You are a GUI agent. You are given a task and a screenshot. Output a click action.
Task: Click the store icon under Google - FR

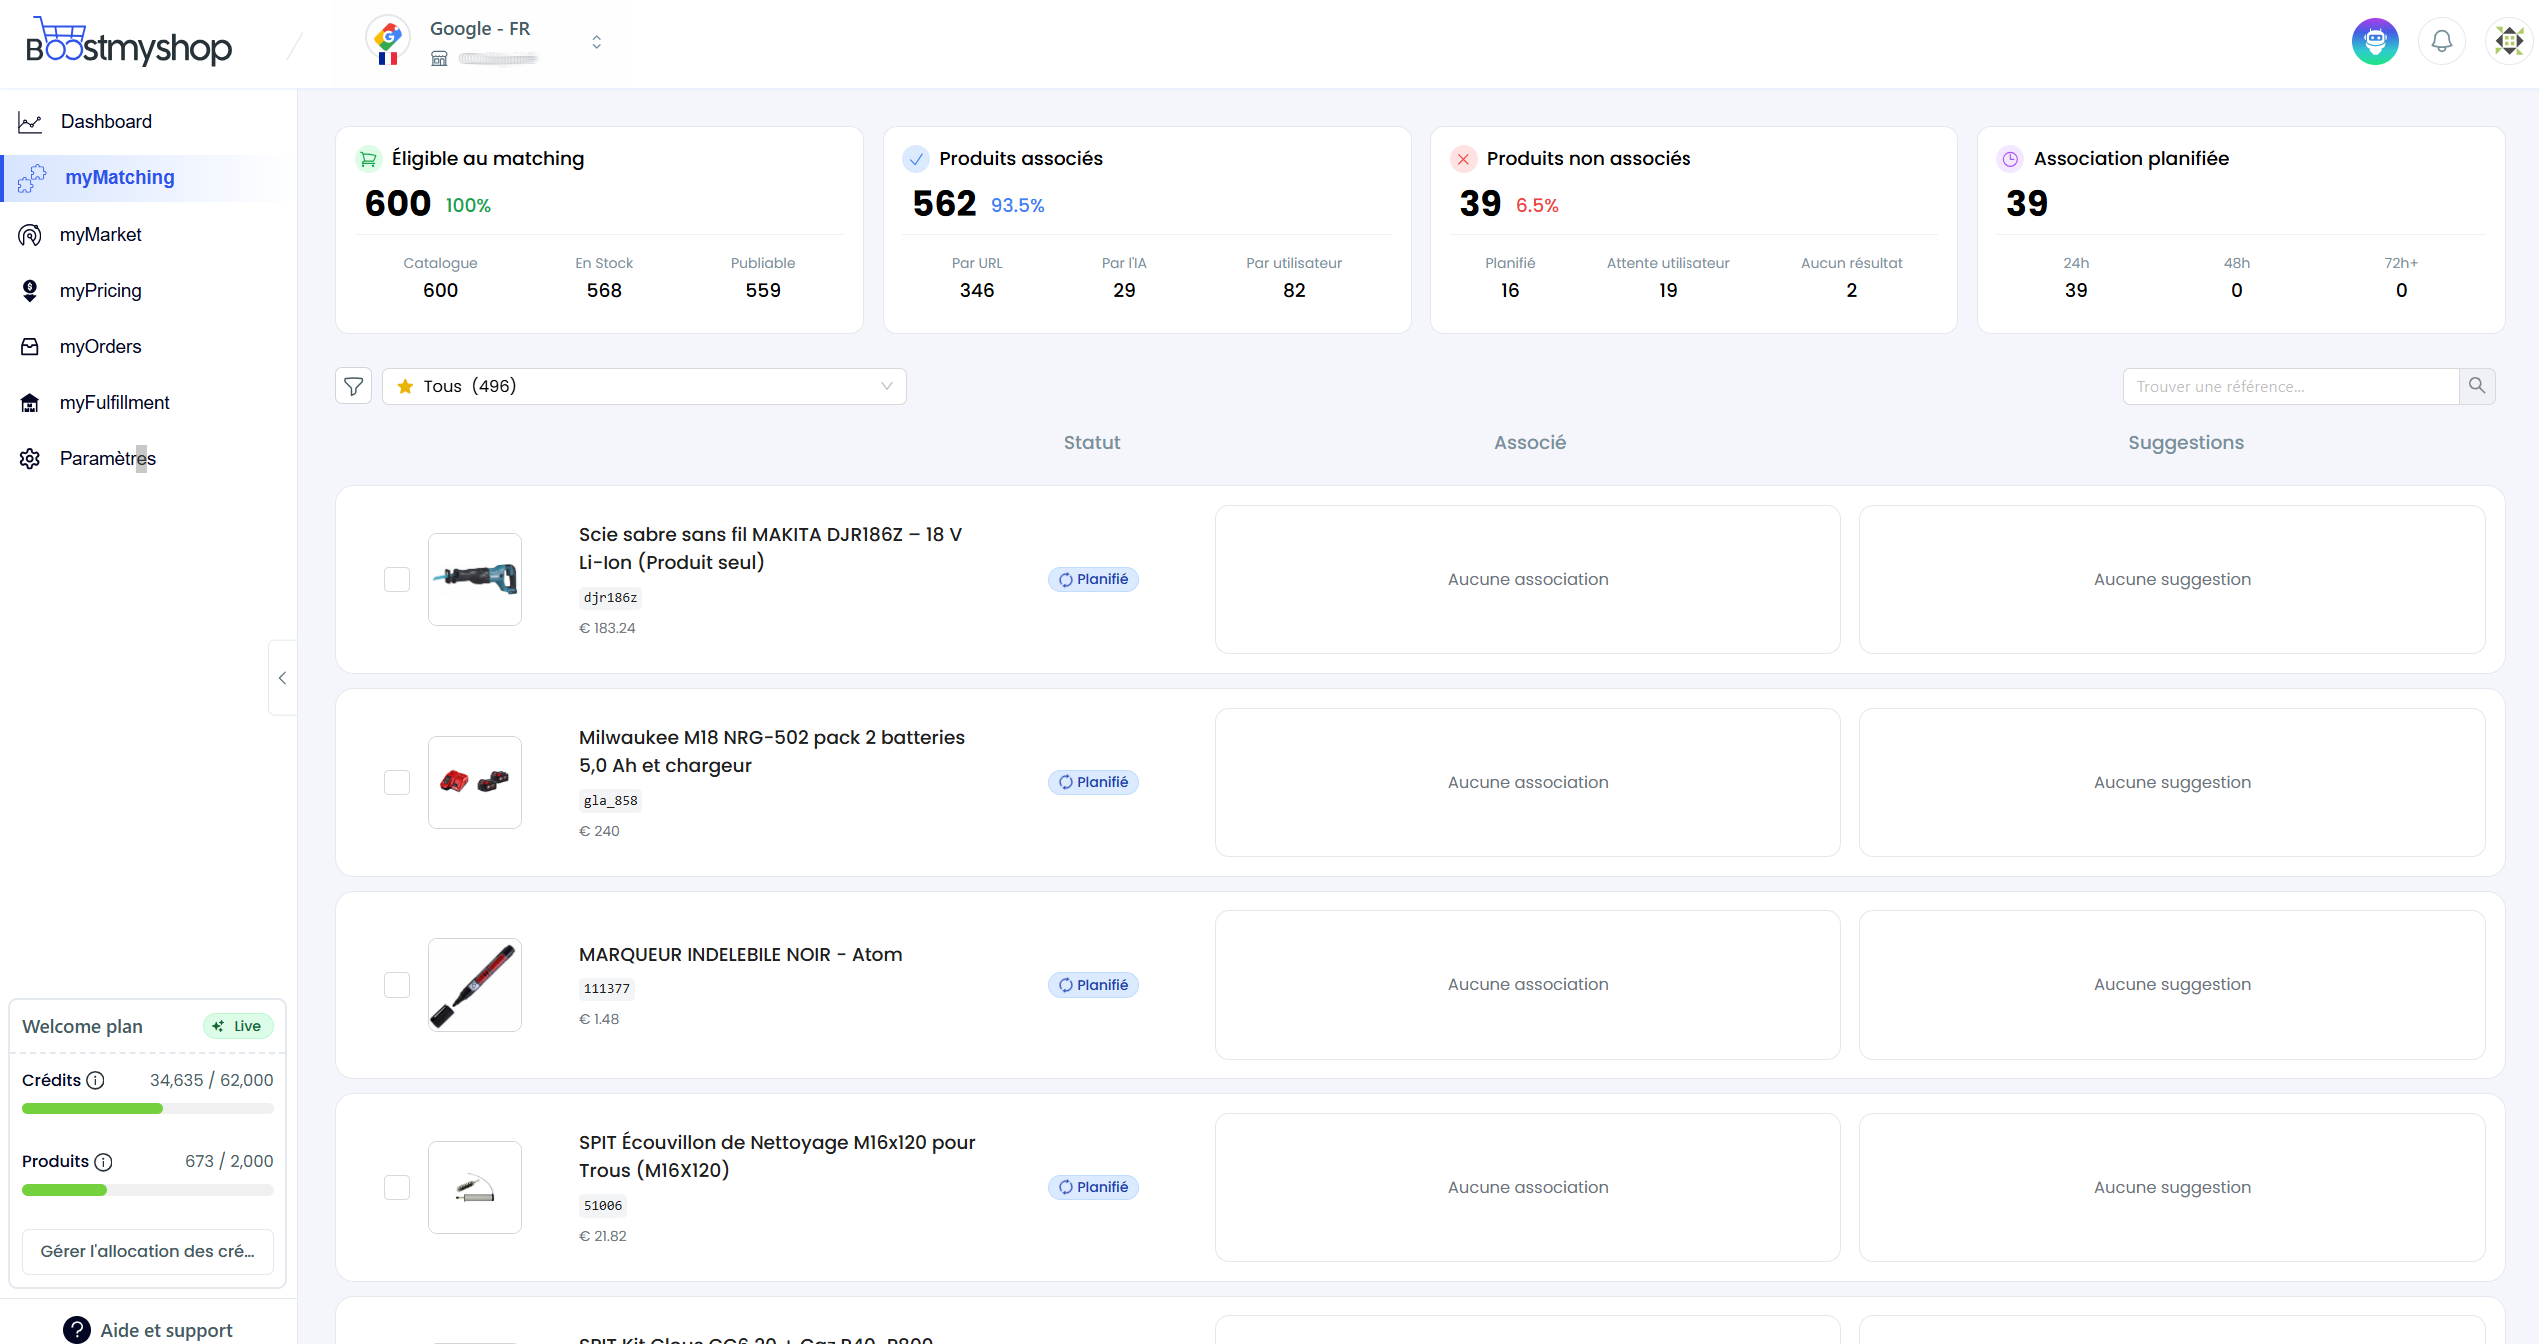point(439,59)
